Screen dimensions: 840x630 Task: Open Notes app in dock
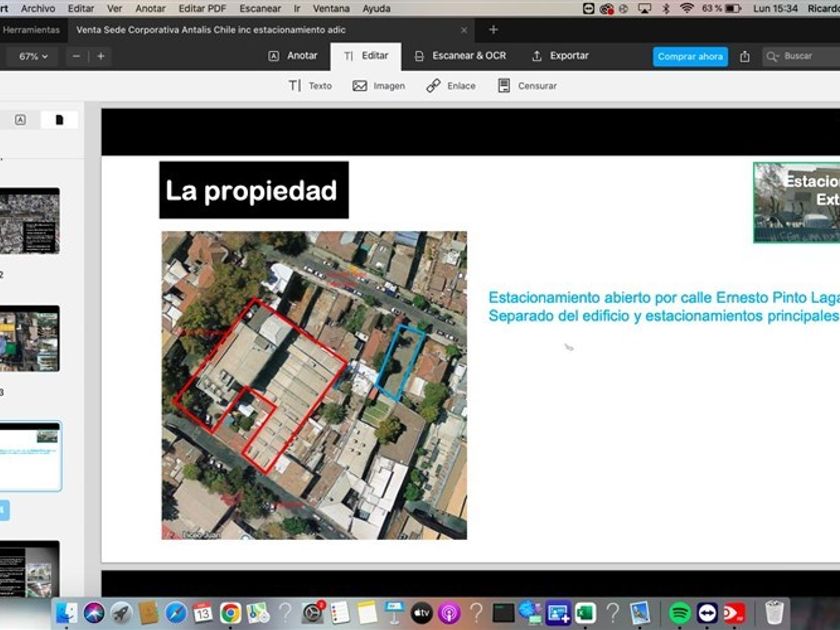coord(367,612)
